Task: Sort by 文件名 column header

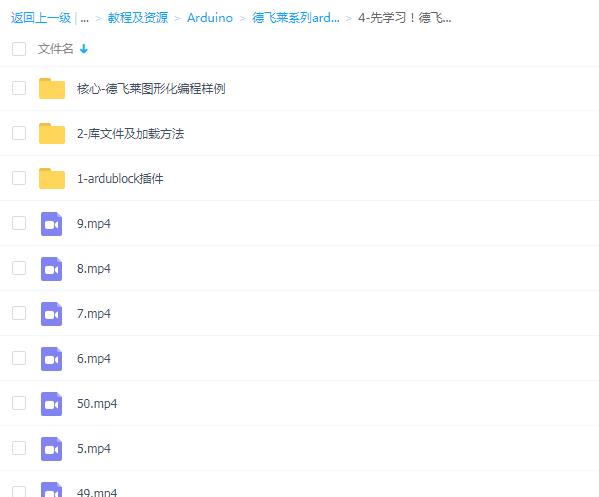Action: pos(55,49)
